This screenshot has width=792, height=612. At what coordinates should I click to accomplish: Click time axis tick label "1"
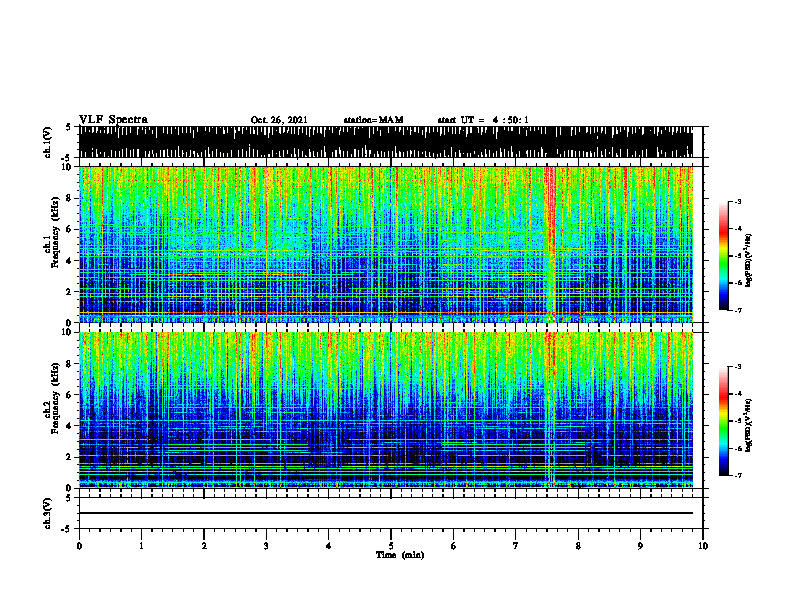click(x=141, y=546)
